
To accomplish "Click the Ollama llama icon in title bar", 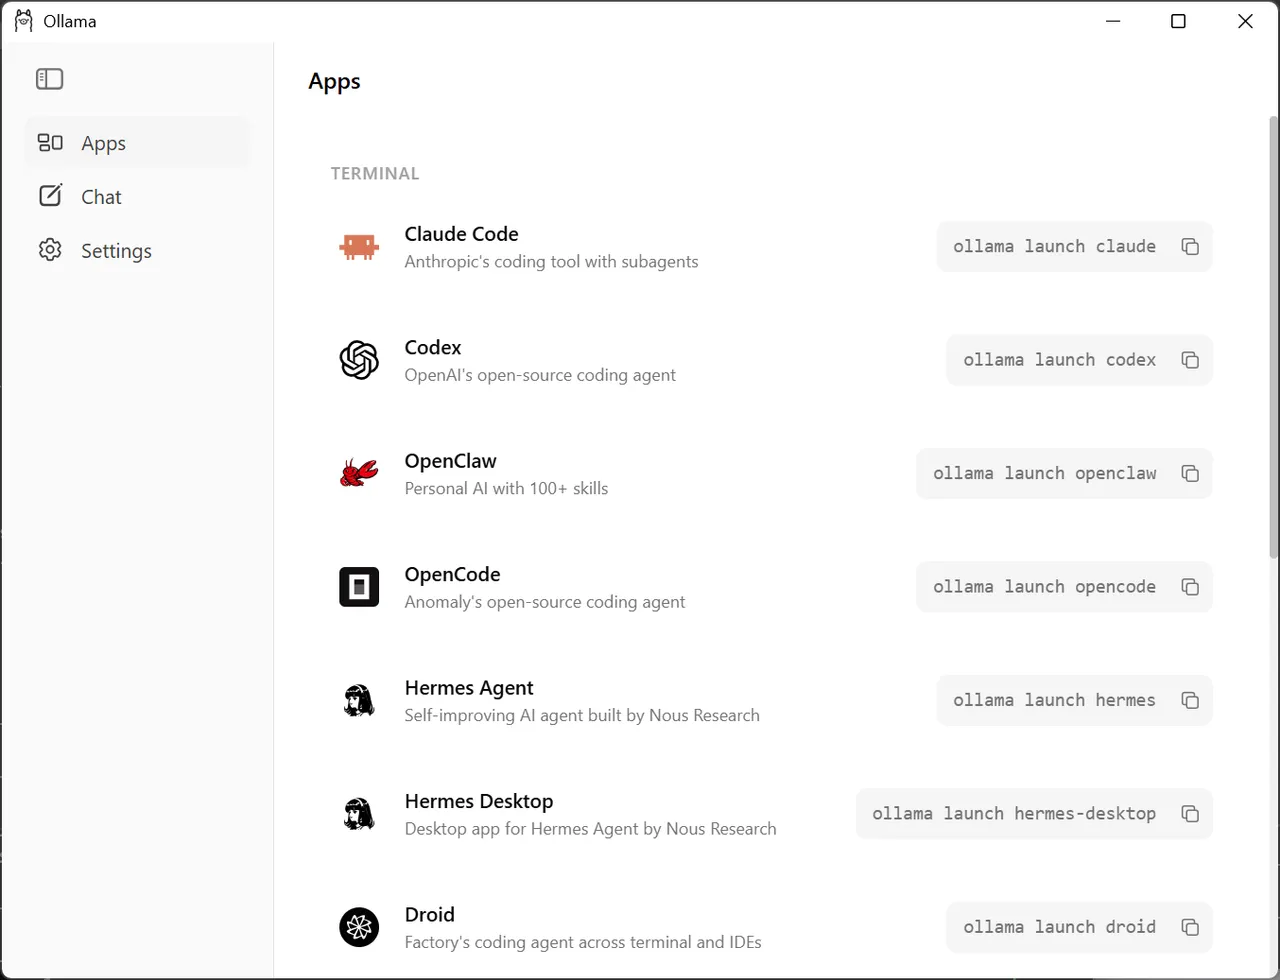I will click(x=24, y=21).
